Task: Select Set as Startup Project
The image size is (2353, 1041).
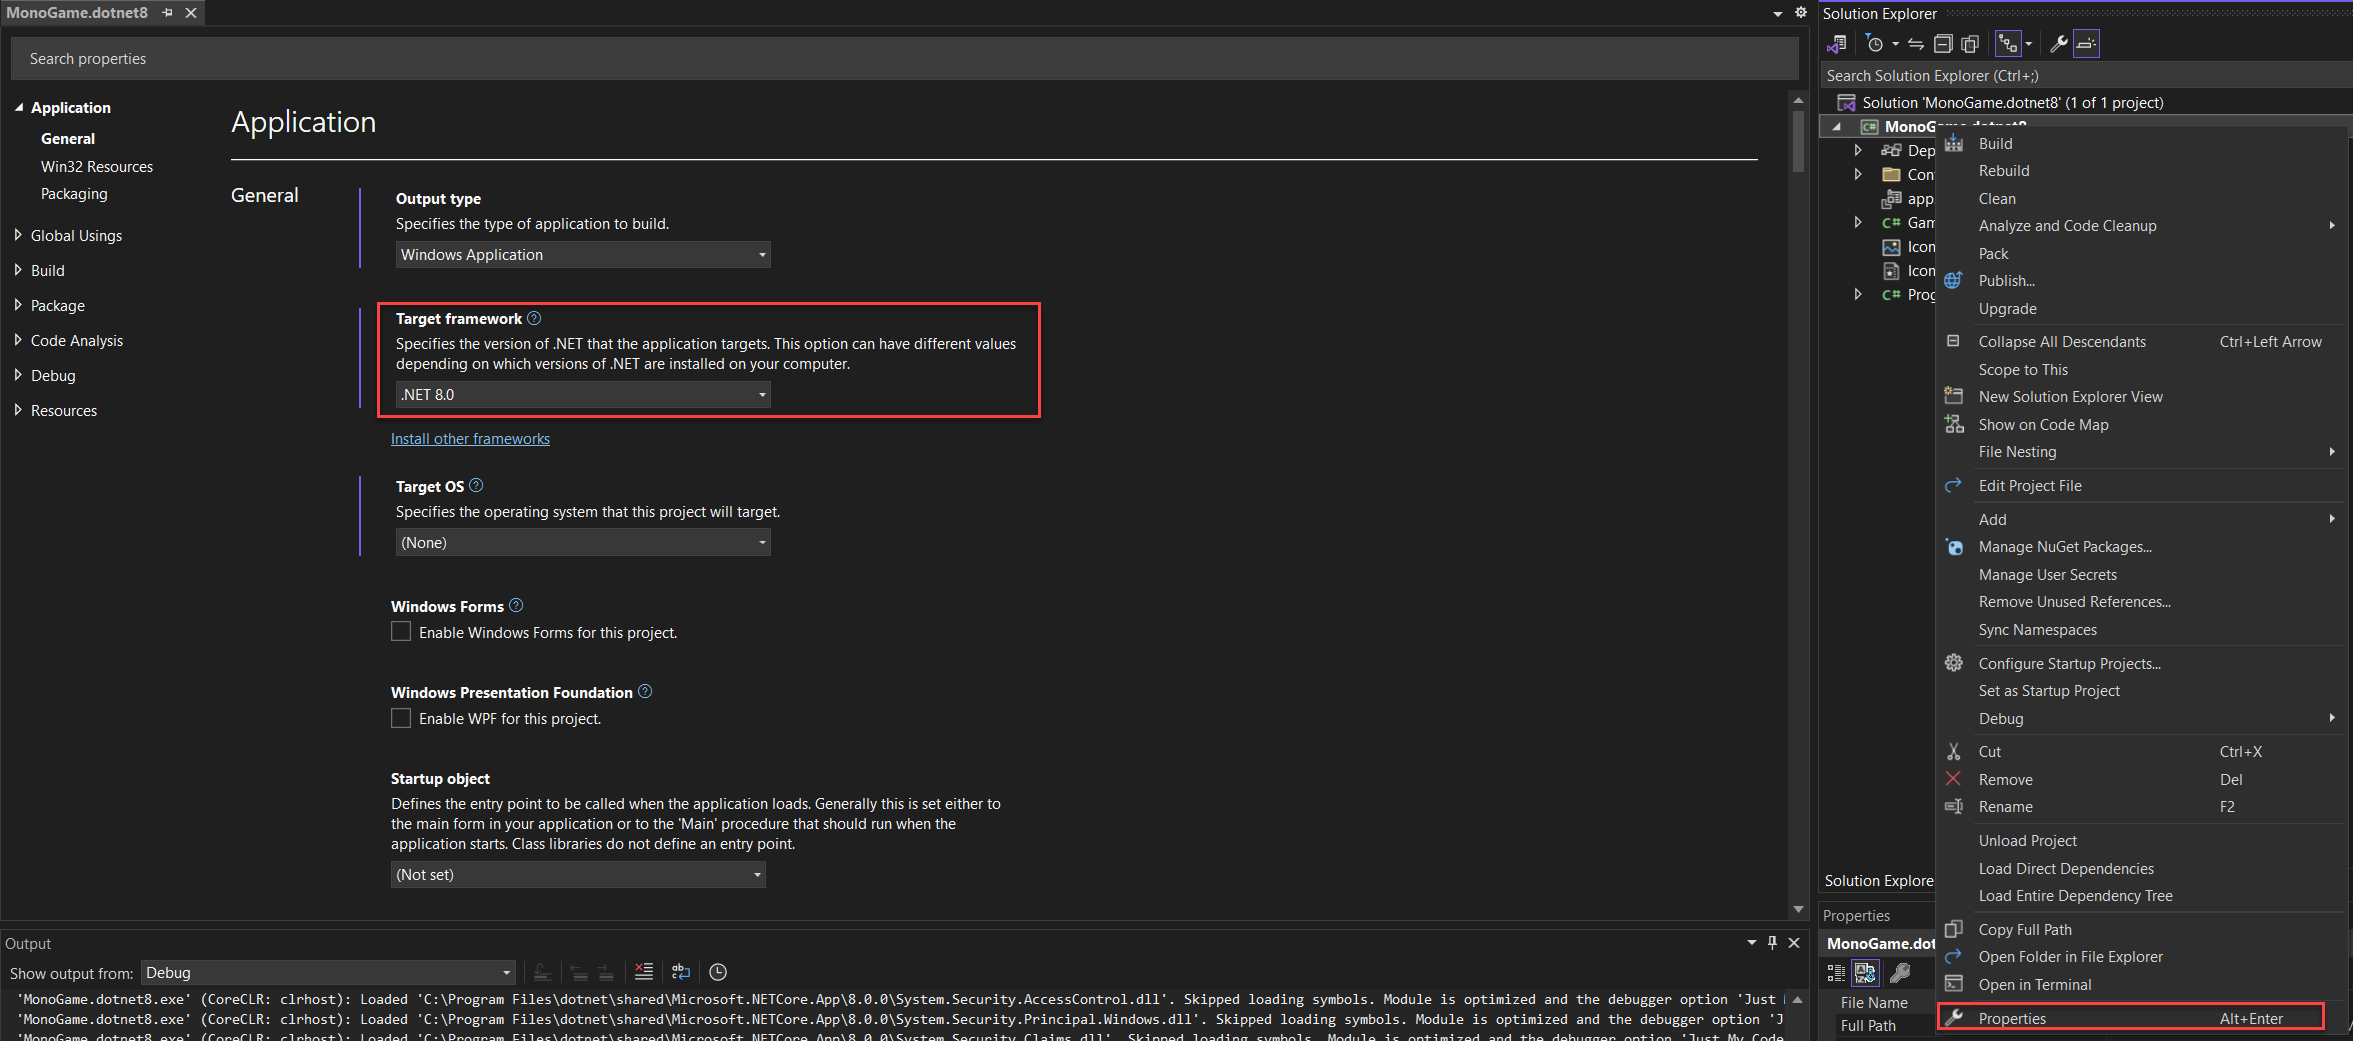Action: 2140,691
